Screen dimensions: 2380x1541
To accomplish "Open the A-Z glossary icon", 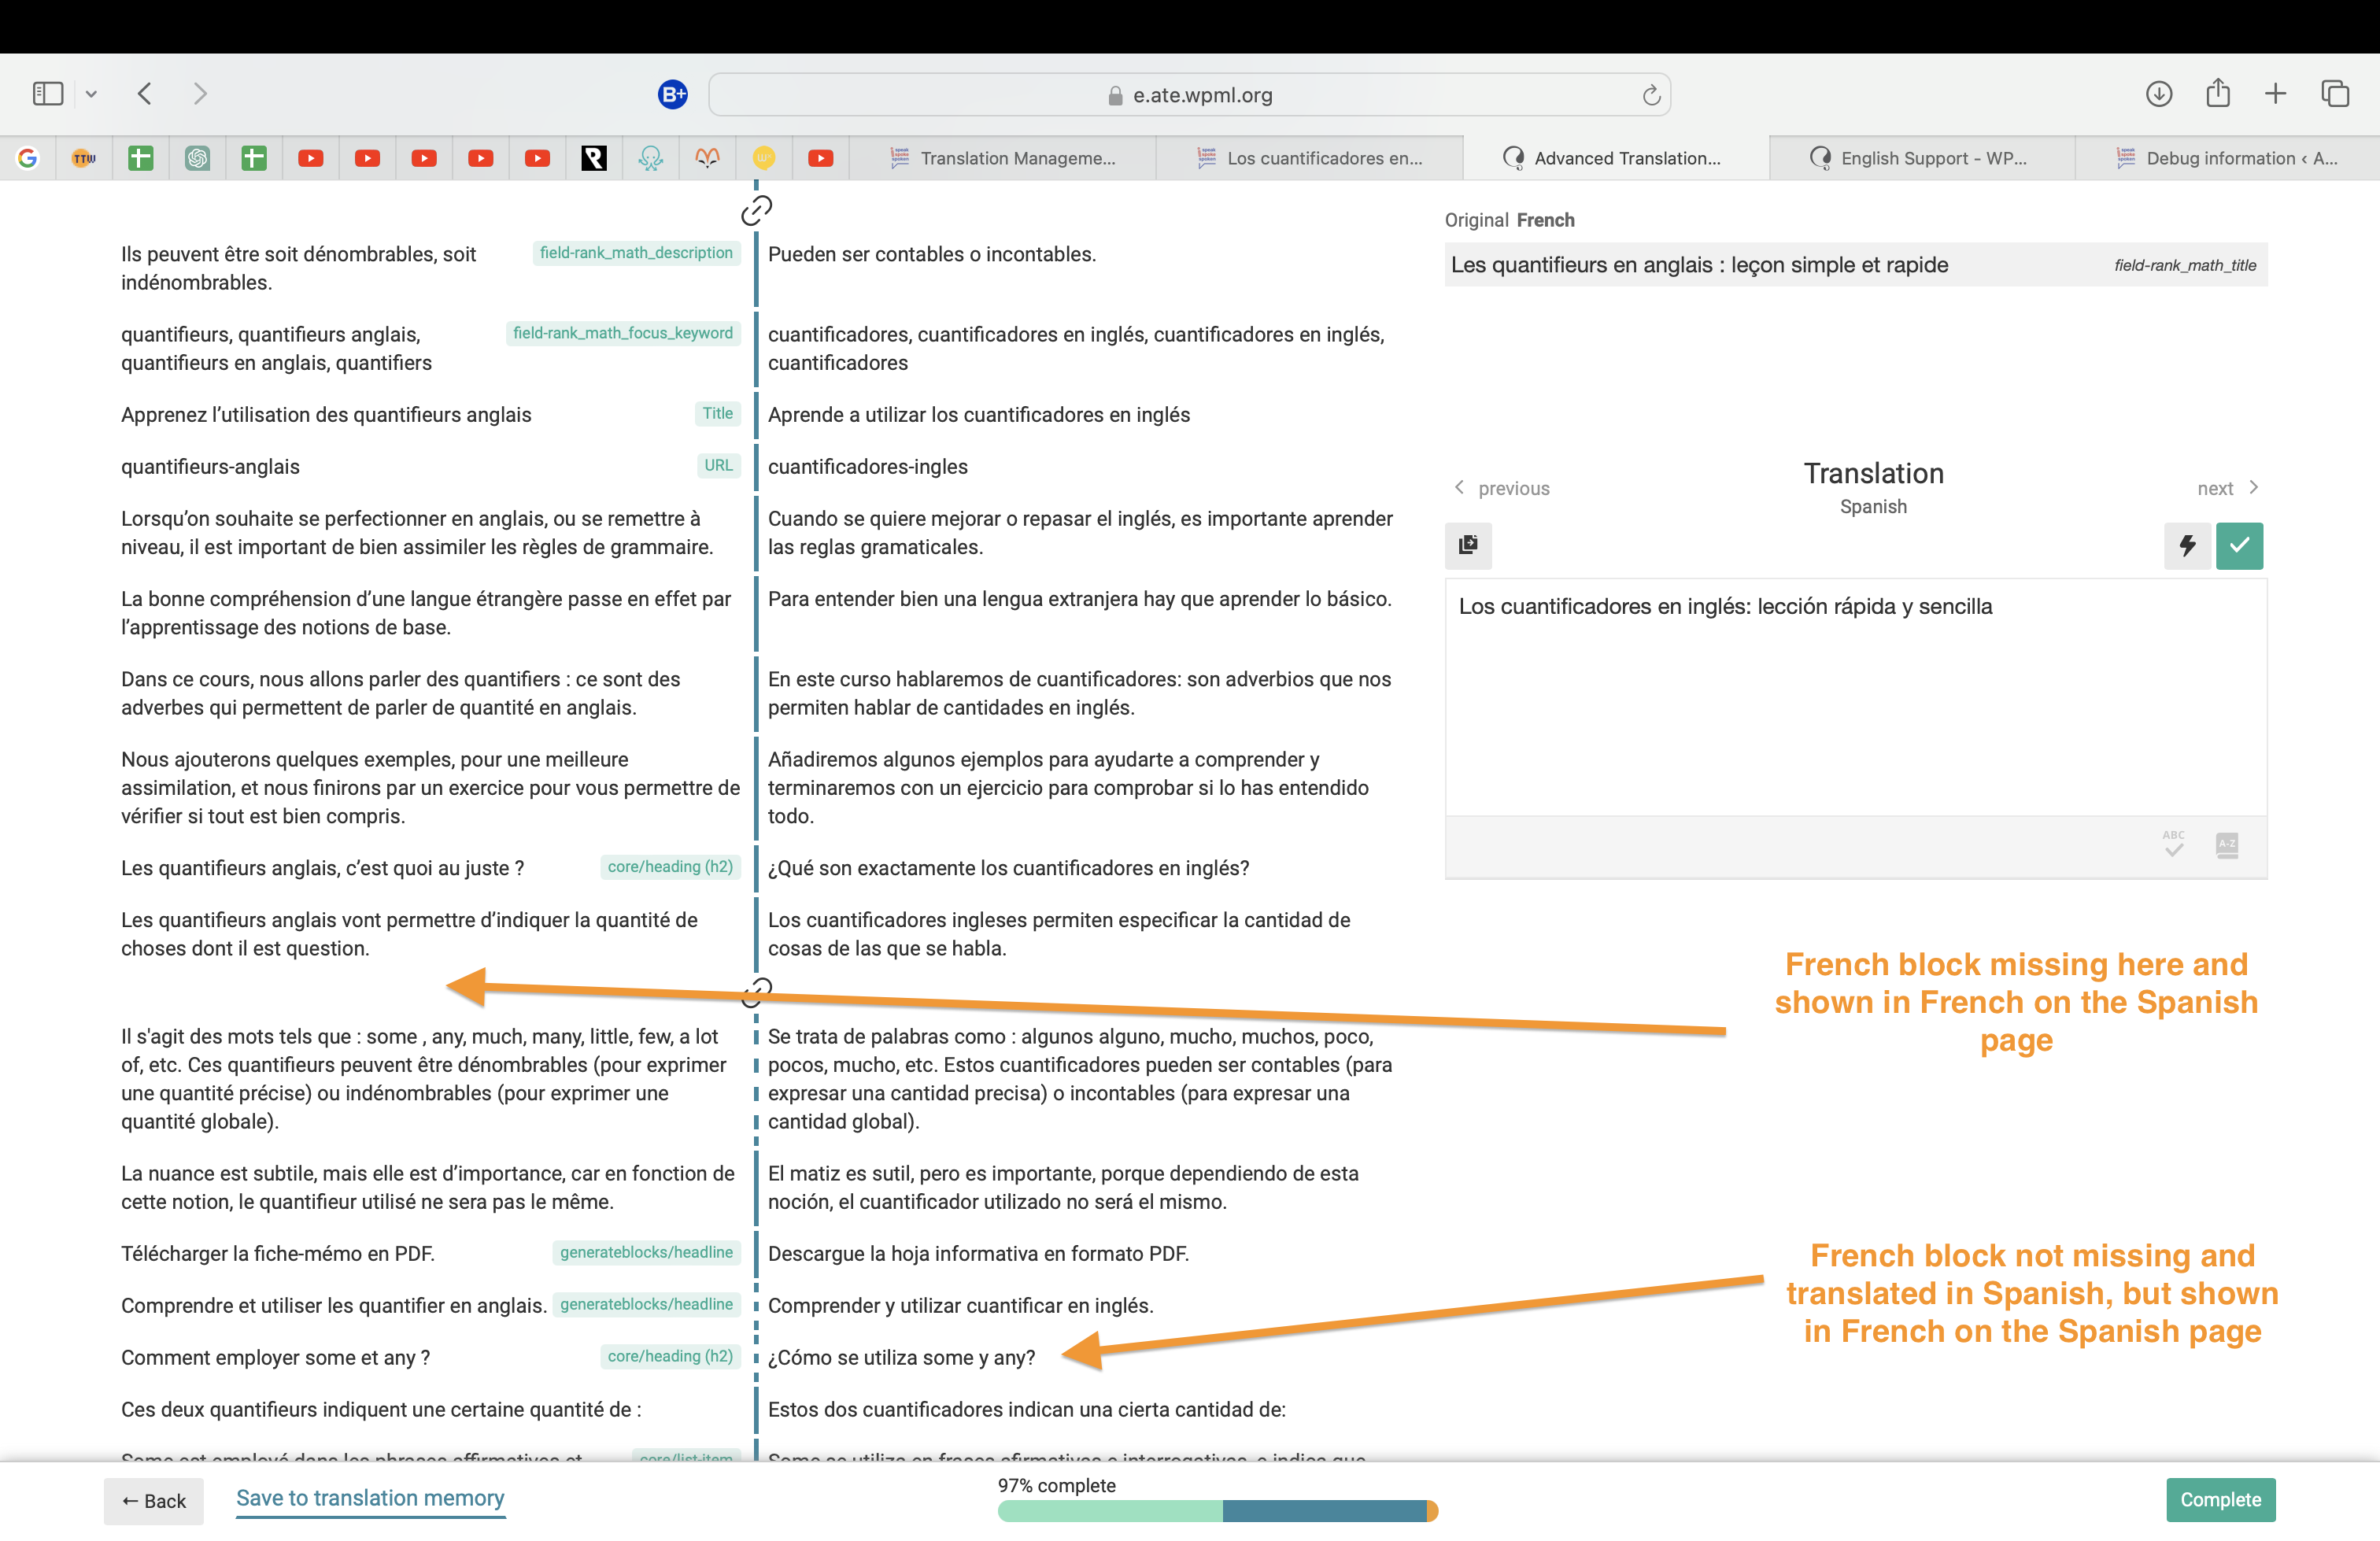I will pyautogui.click(x=2227, y=845).
